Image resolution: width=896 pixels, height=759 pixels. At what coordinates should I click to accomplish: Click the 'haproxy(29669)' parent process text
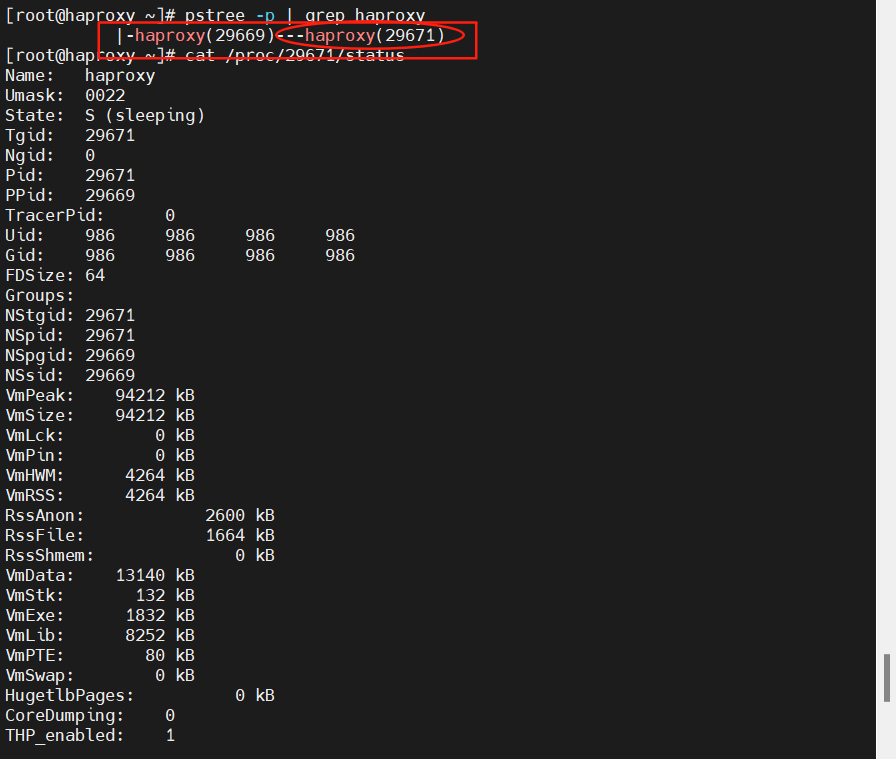205,35
